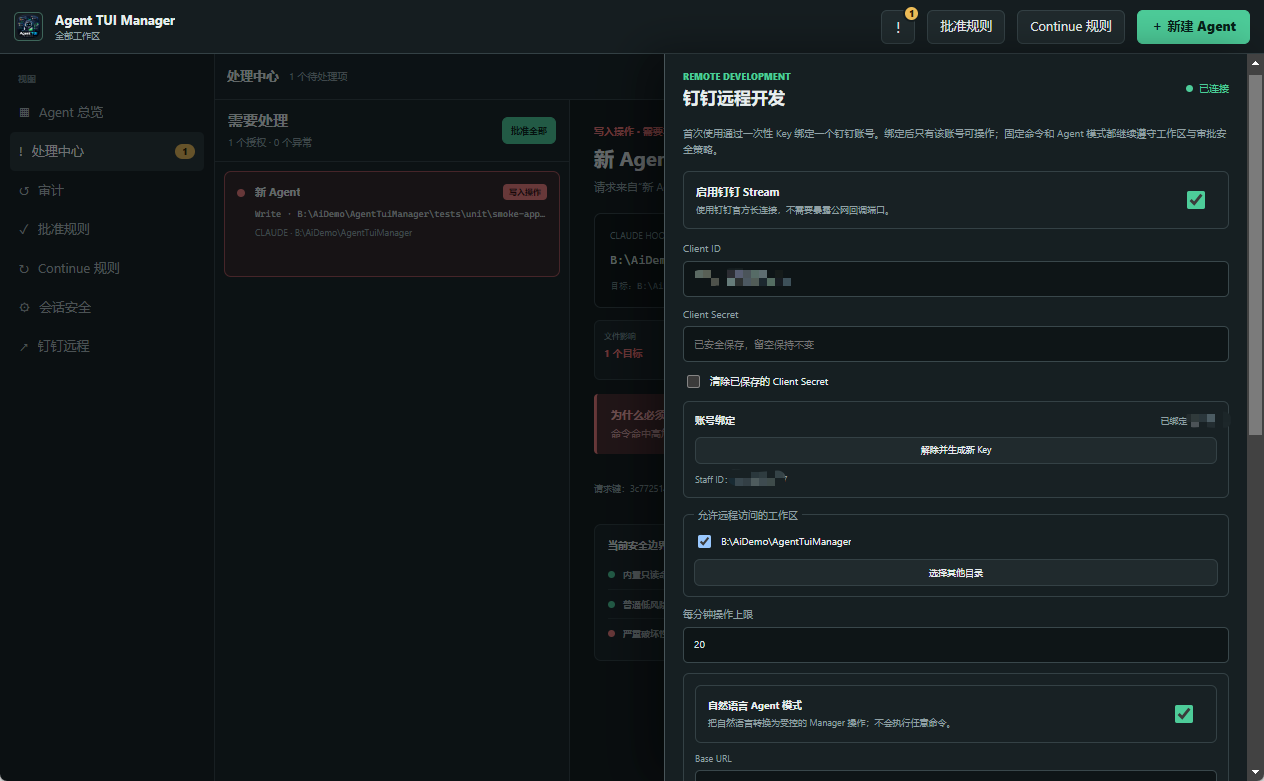The width and height of the screenshot is (1264, 781).
Task: Open Continue 规则 from the top bar
Action: click(1071, 27)
